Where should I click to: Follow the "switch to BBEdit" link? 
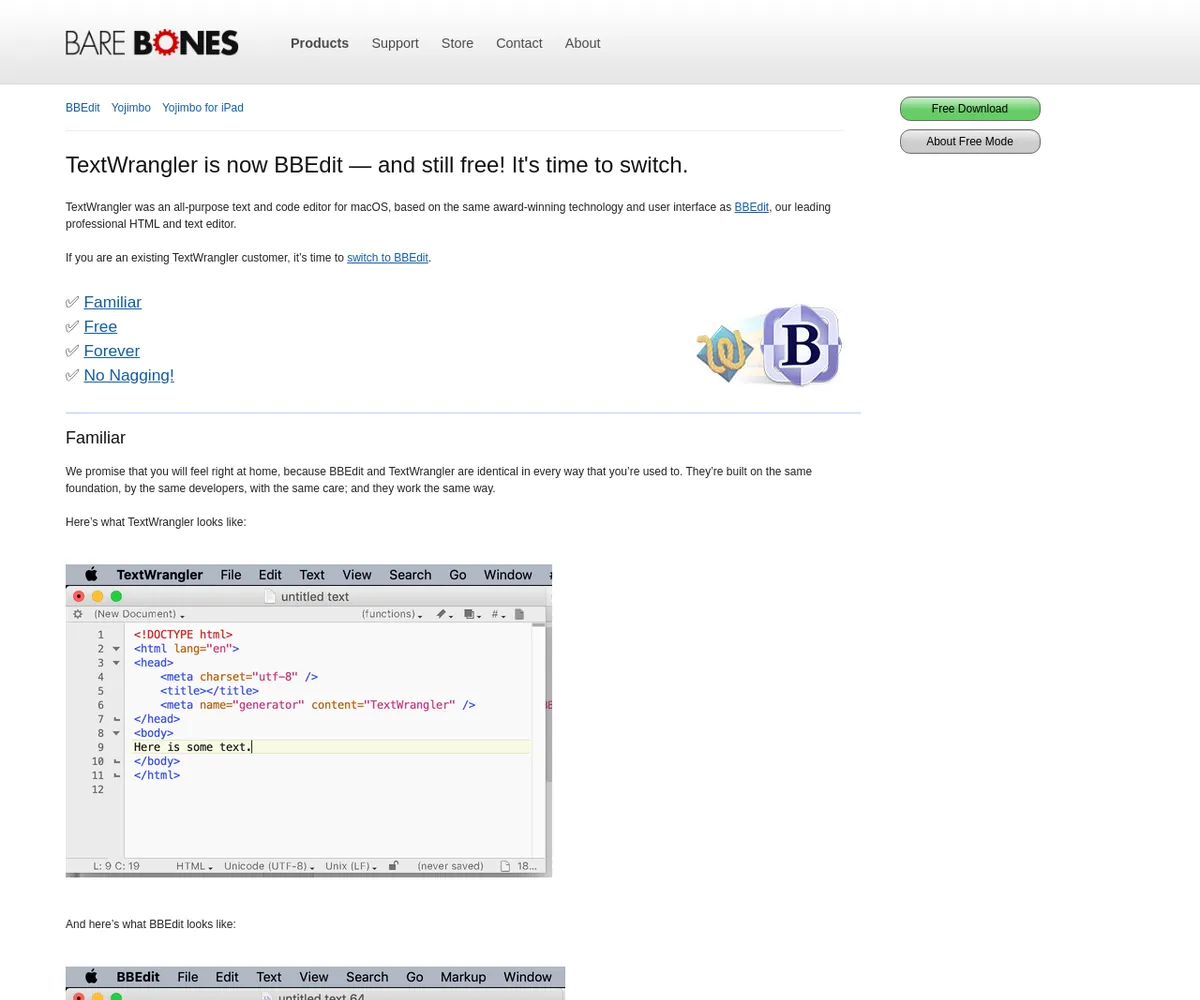pyautogui.click(x=387, y=258)
